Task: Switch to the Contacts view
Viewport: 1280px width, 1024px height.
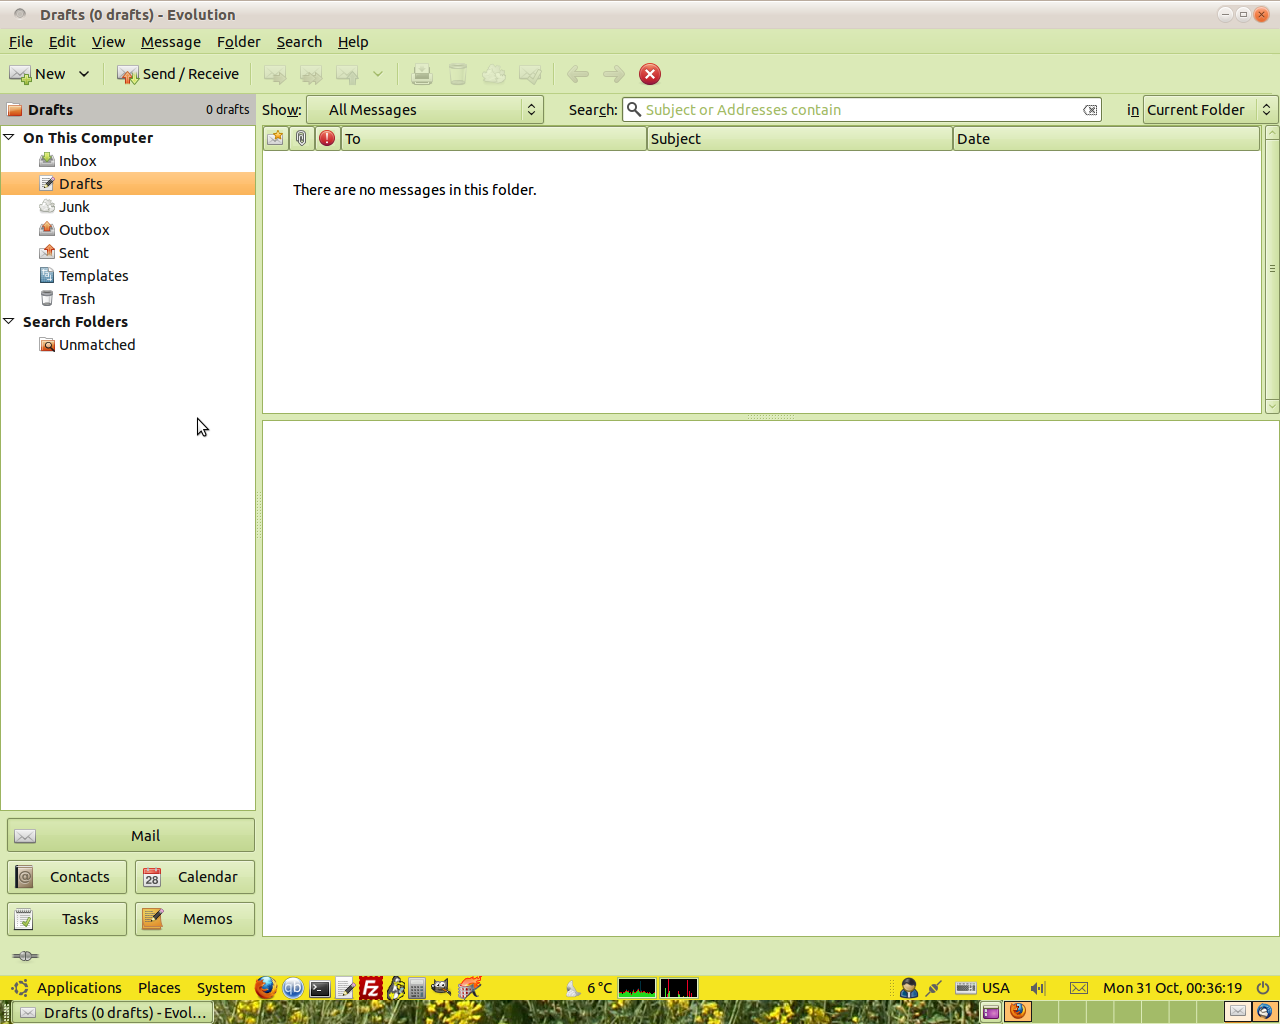Action: click(67, 877)
